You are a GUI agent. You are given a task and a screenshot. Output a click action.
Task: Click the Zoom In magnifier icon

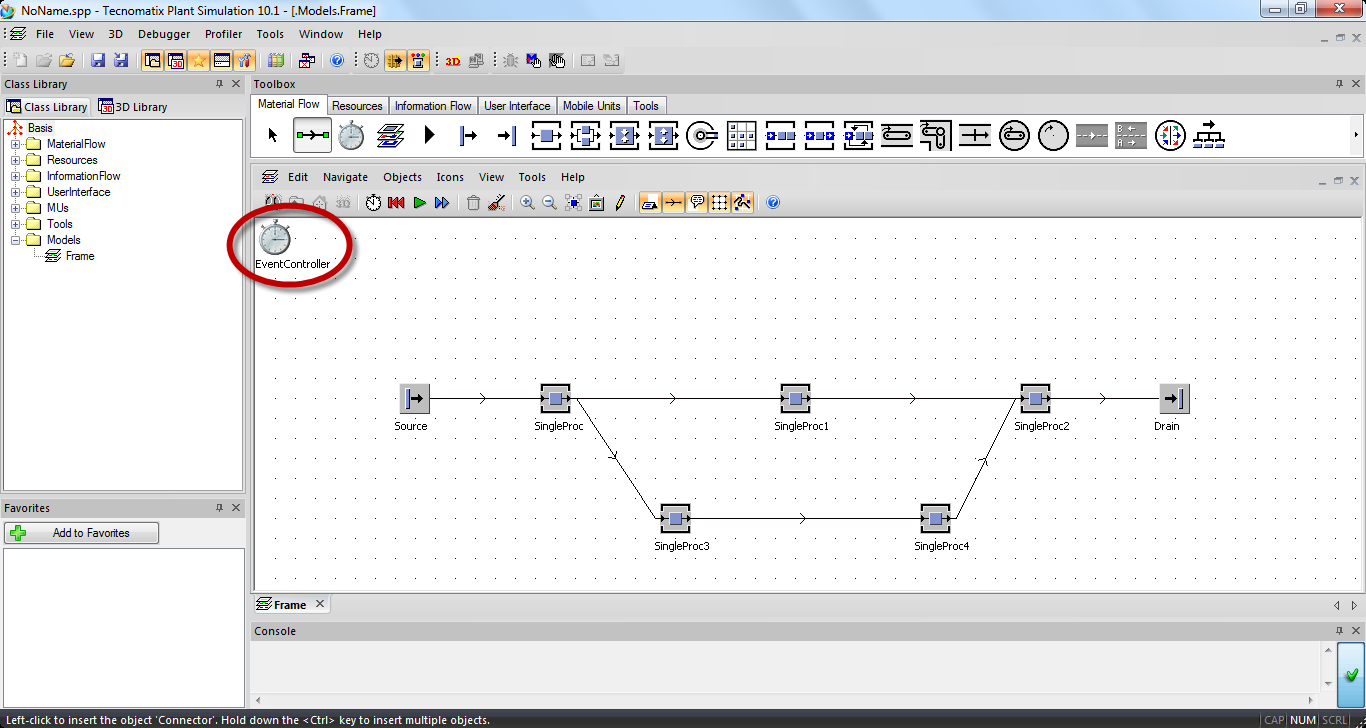pos(527,203)
